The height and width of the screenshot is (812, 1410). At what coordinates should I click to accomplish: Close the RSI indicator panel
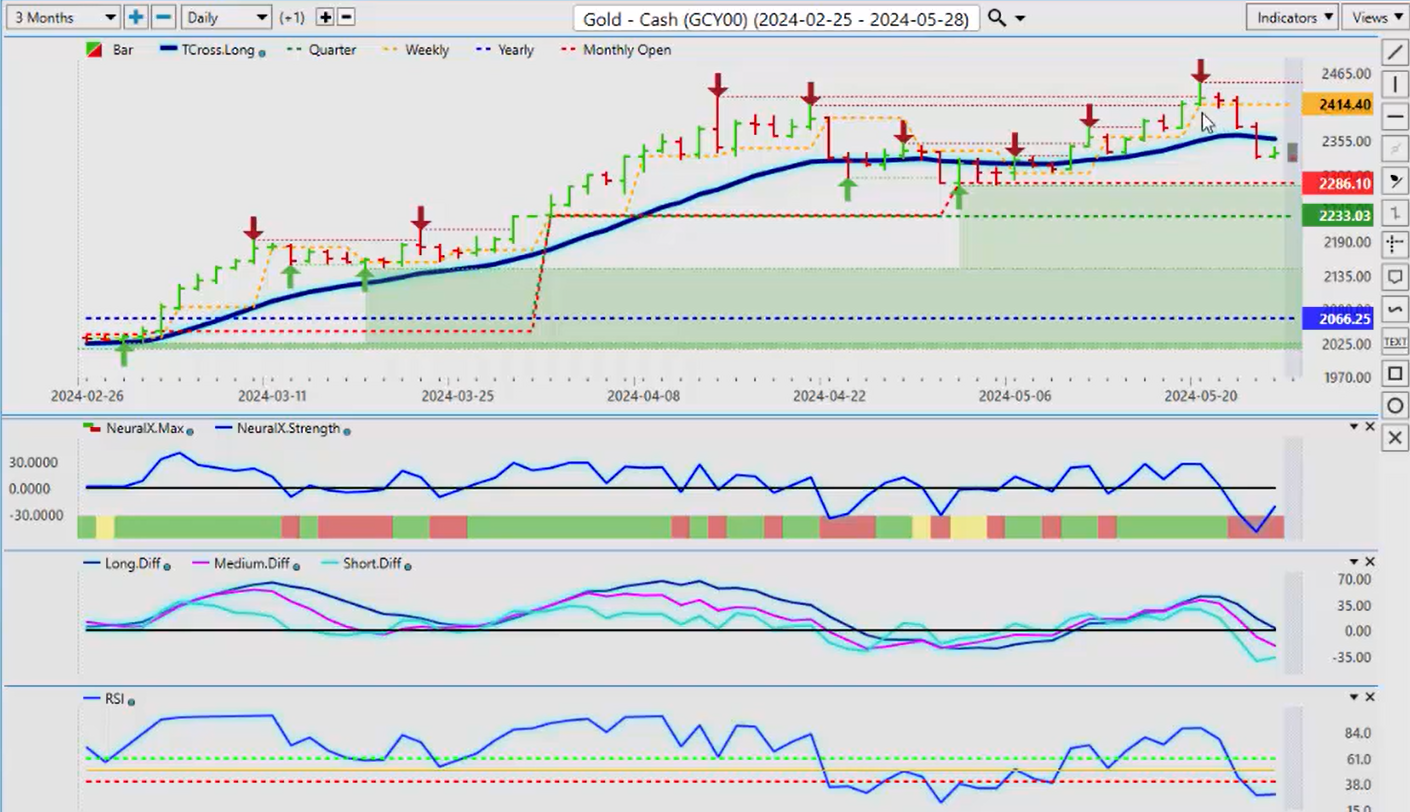pos(1370,697)
